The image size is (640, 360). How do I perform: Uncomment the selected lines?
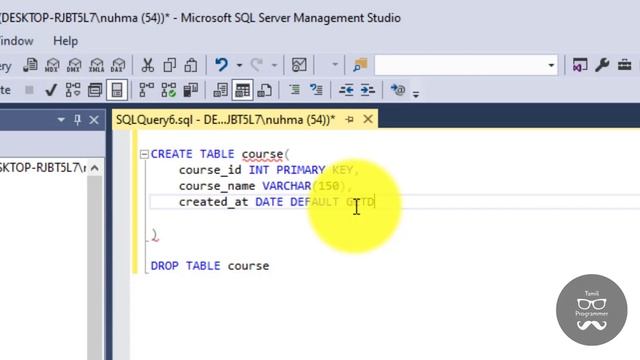(316, 90)
